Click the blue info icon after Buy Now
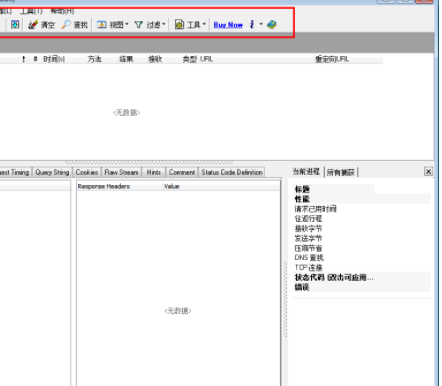Image resolution: width=442 pixels, height=386 pixels. pyautogui.click(x=252, y=24)
